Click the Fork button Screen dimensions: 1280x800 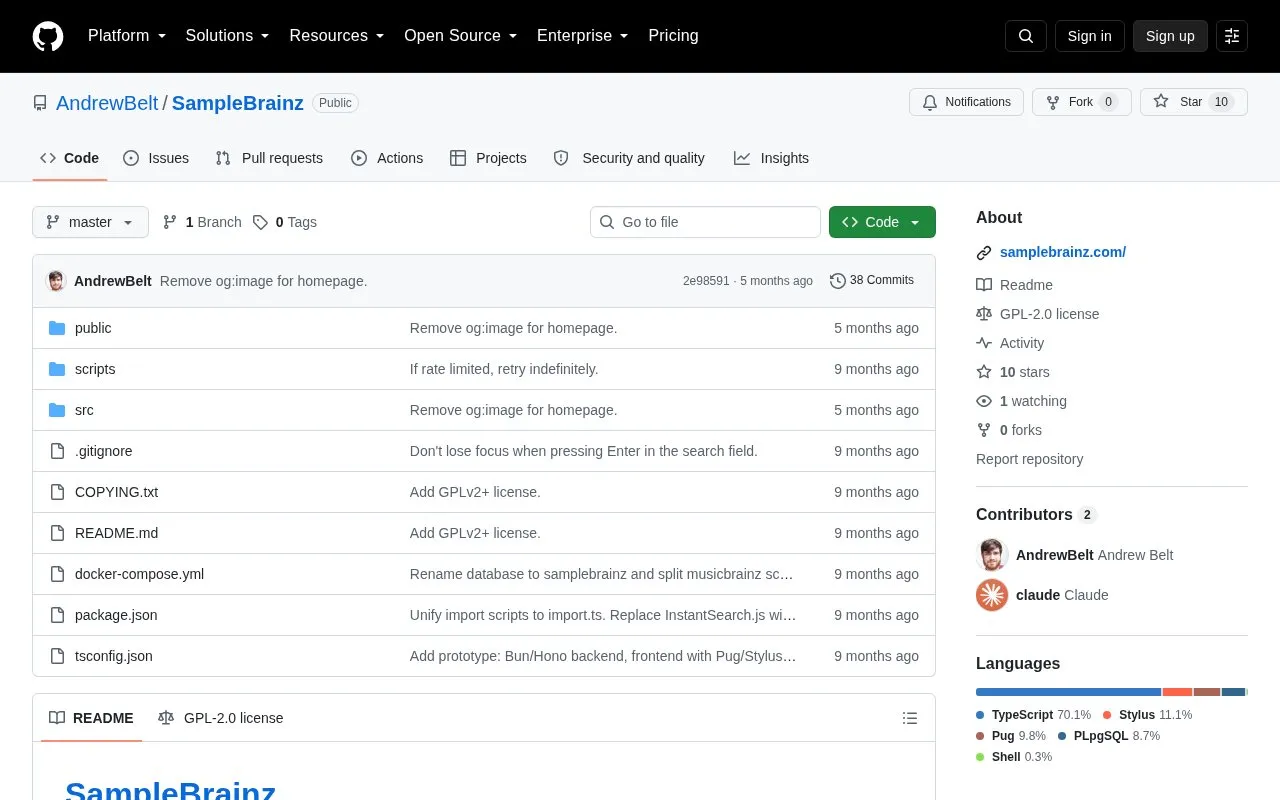coord(1082,102)
